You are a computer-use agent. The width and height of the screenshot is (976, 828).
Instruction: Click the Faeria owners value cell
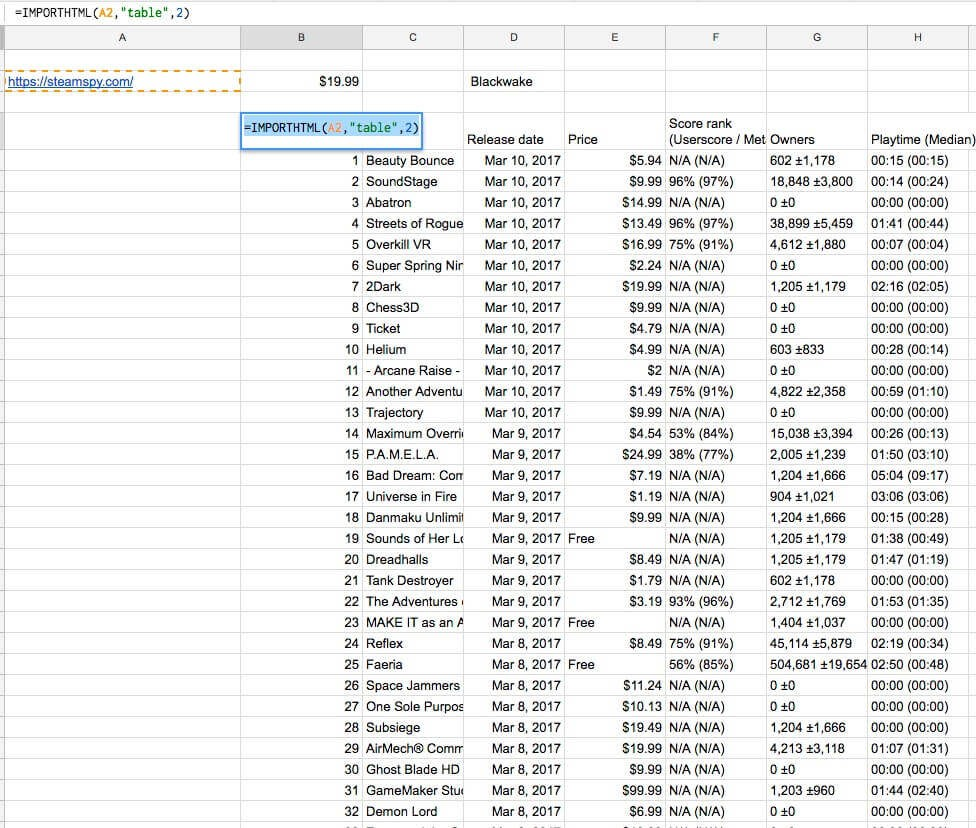tap(817, 664)
